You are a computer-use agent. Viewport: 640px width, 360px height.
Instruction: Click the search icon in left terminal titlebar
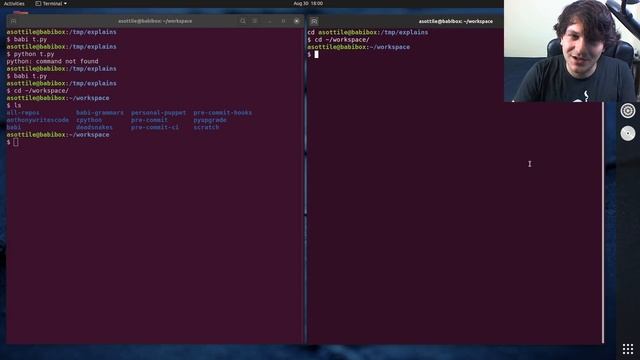tap(243, 21)
